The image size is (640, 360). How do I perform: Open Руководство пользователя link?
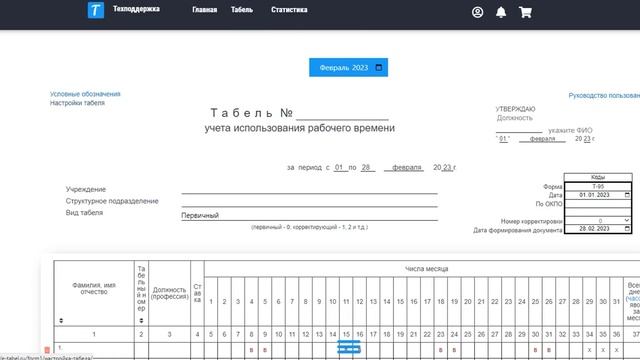[604, 96]
